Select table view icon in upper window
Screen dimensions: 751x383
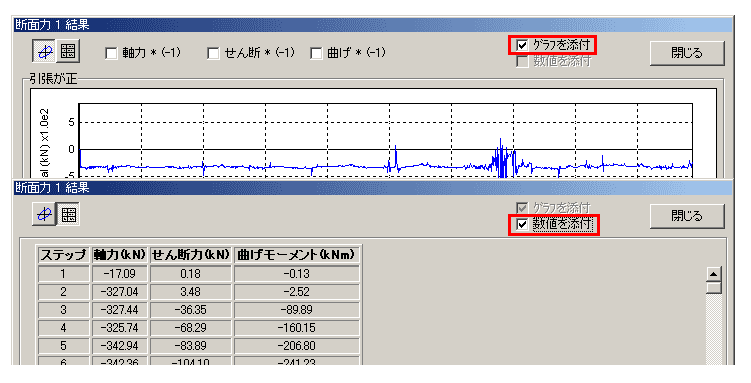[68, 51]
